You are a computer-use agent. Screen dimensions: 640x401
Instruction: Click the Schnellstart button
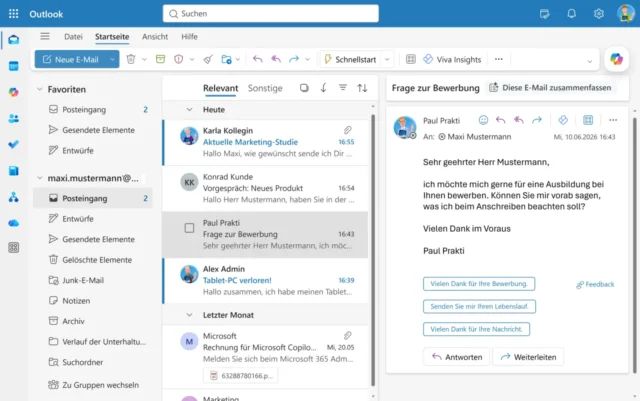[x=350, y=60]
